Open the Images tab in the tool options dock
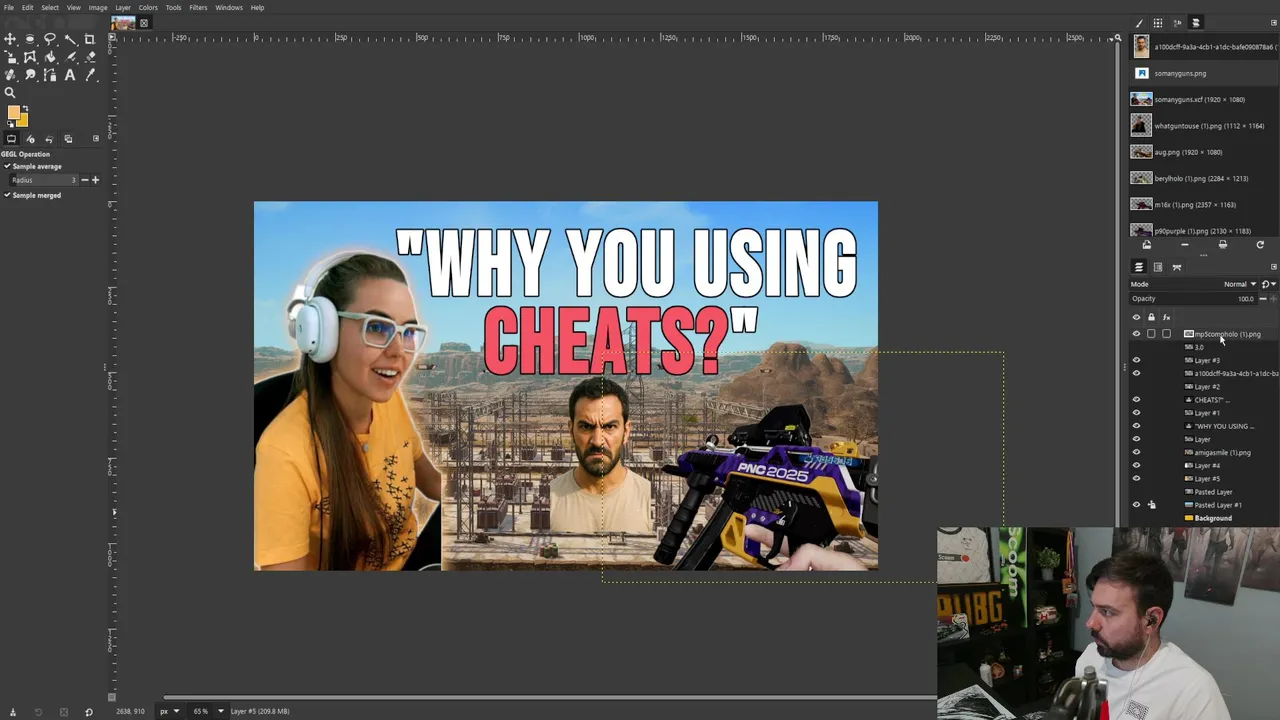Viewport: 1280px width, 720px height. 68,139
